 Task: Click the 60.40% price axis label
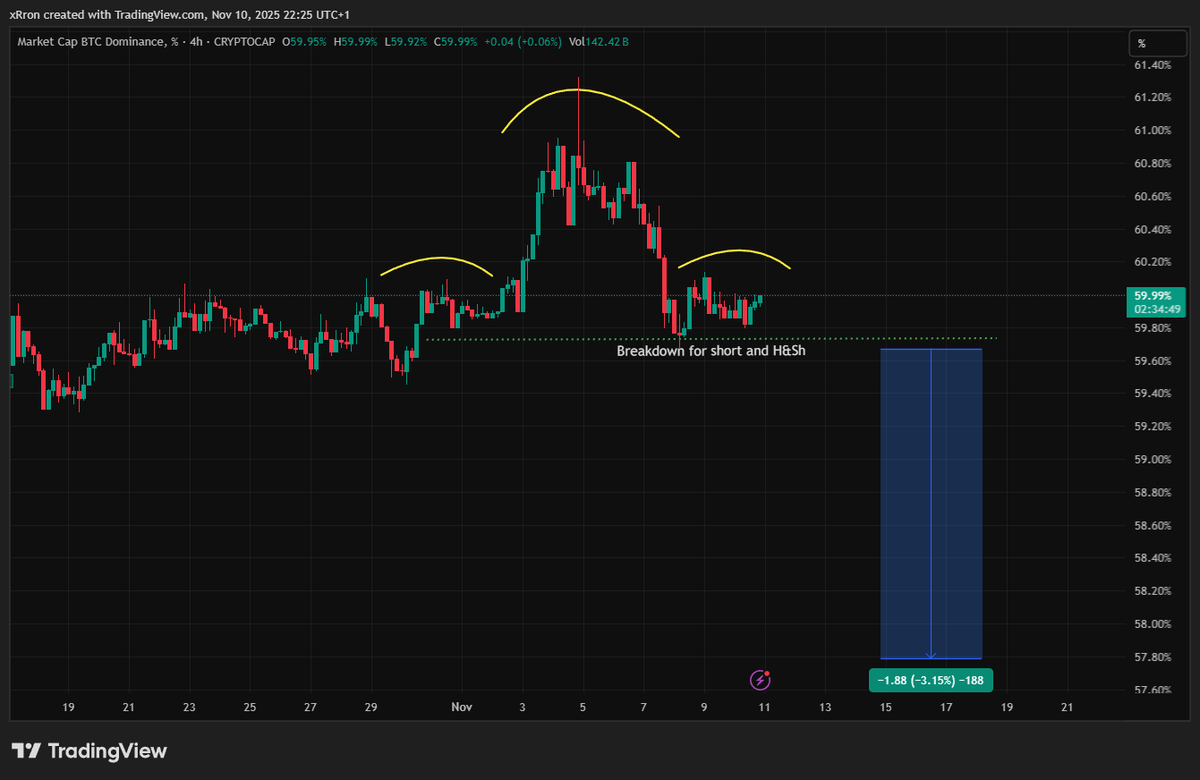[1152, 229]
